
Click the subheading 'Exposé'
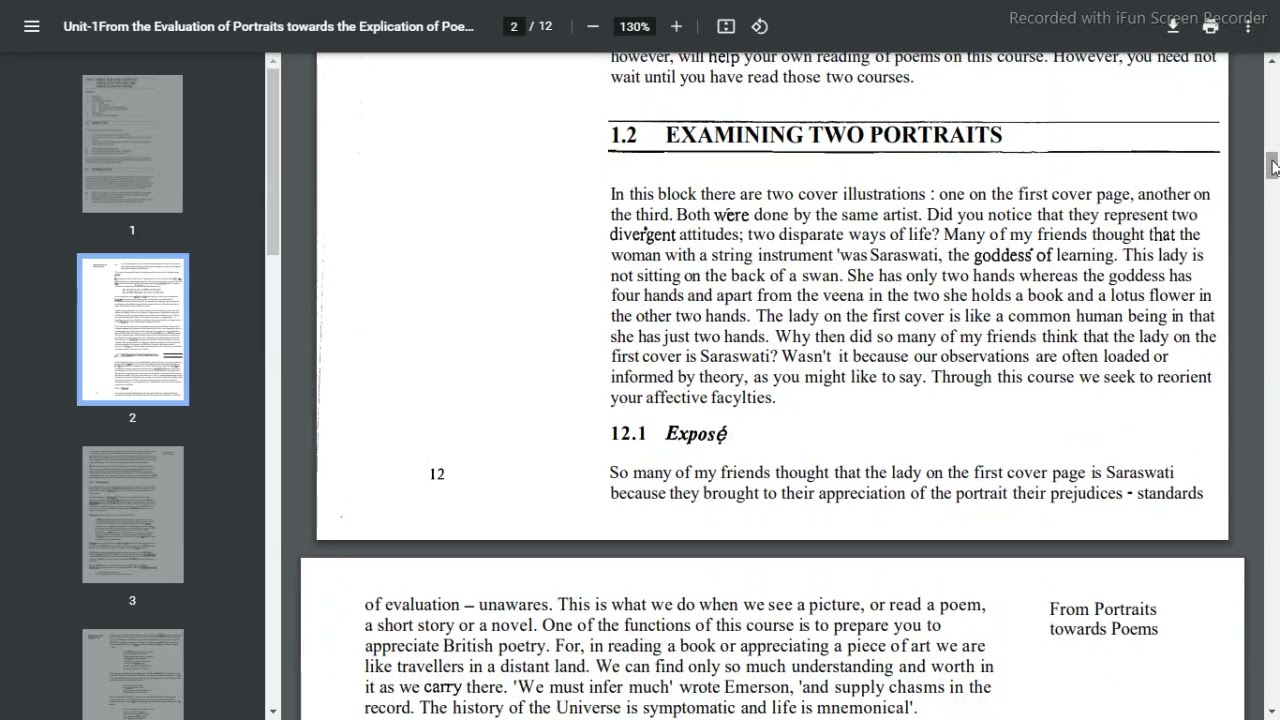696,434
